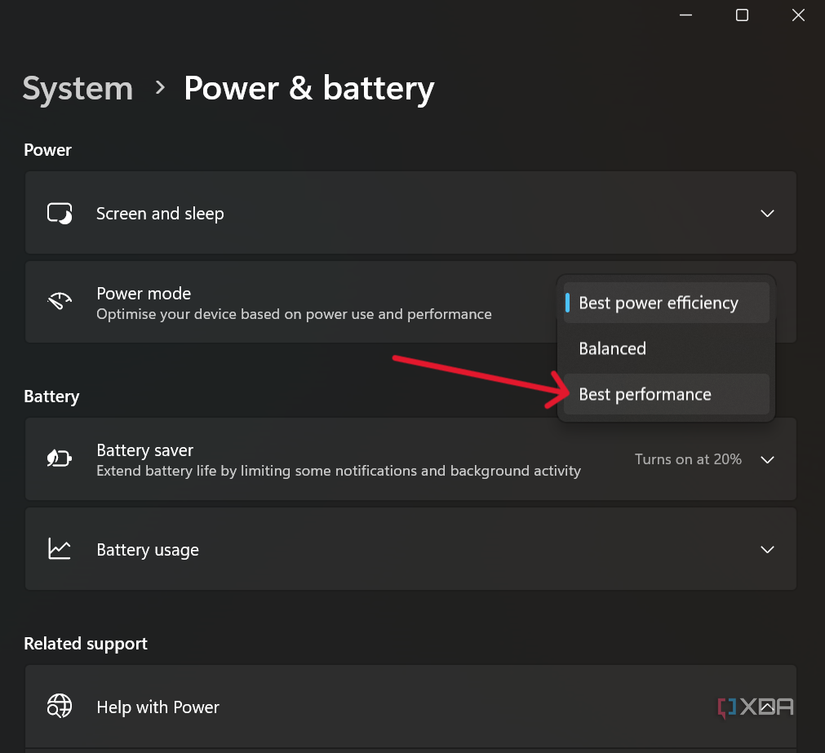
Task: Click the Battery usage chart icon
Action: click(60, 549)
